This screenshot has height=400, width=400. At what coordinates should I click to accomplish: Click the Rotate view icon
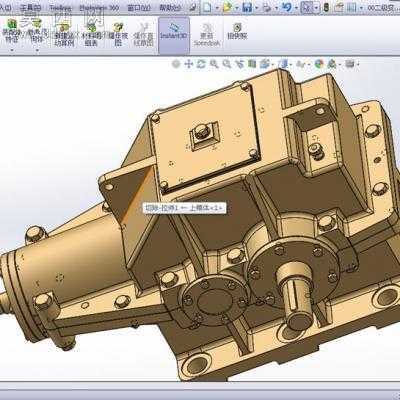201,64
